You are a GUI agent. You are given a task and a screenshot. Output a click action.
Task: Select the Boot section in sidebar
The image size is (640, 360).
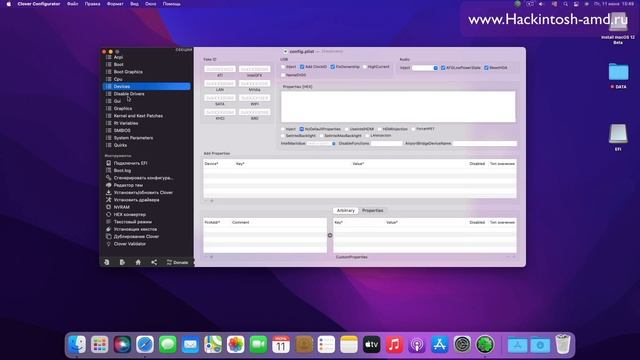coord(118,64)
